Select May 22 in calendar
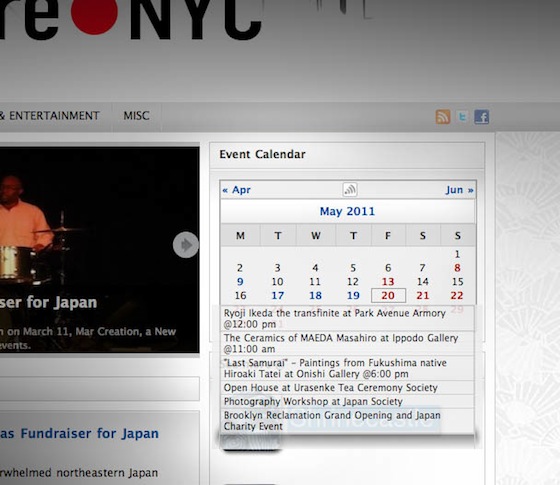Viewport: 560px width, 485px height. (457, 295)
